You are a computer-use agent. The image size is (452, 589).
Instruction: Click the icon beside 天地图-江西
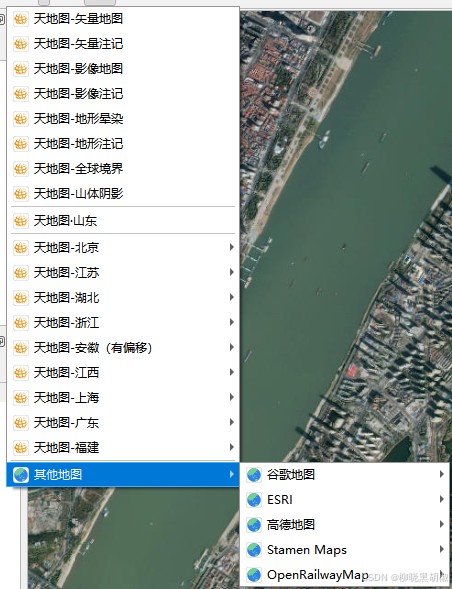point(21,373)
